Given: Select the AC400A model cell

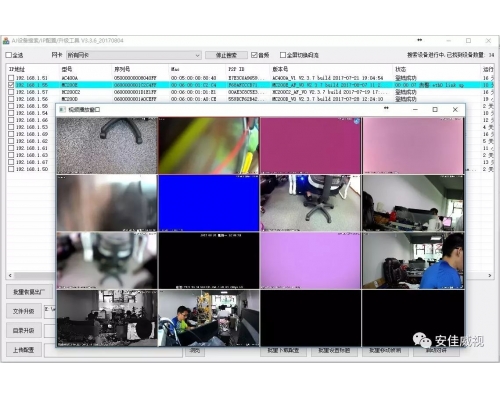Looking at the screenshot, I should (x=70, y=78).
